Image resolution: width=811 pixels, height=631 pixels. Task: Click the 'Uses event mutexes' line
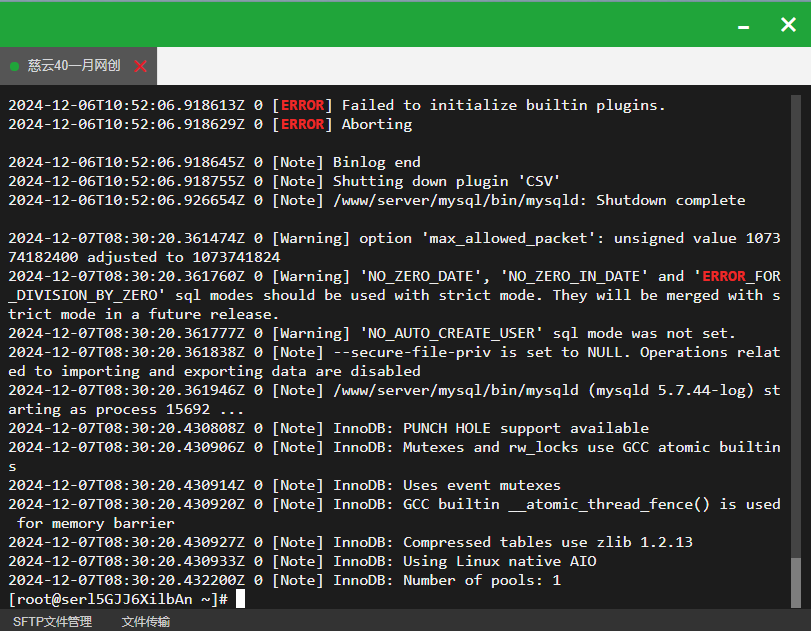[284, 486]
